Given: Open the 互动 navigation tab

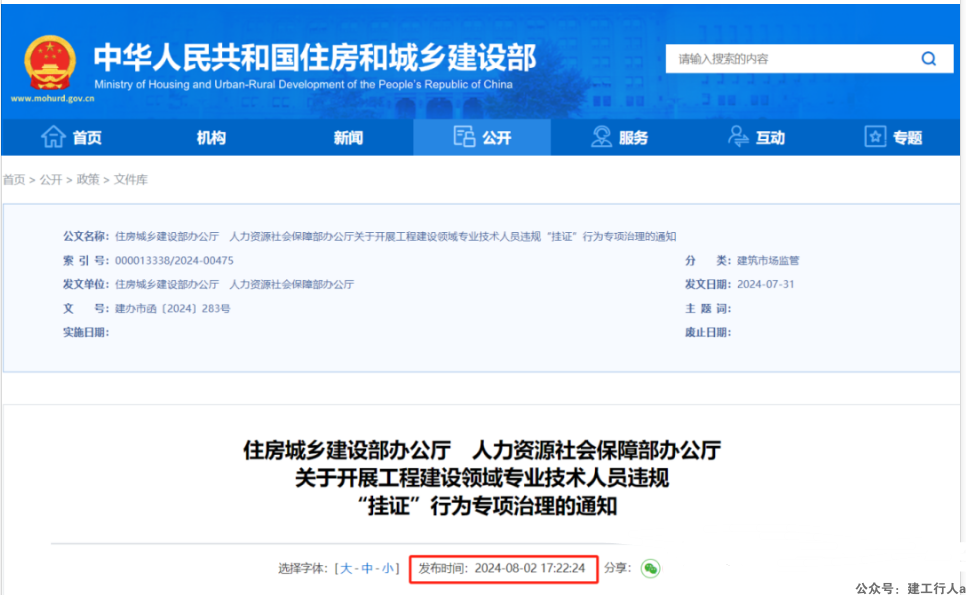Looking at the screenshot, I should [x=756, y=137].
